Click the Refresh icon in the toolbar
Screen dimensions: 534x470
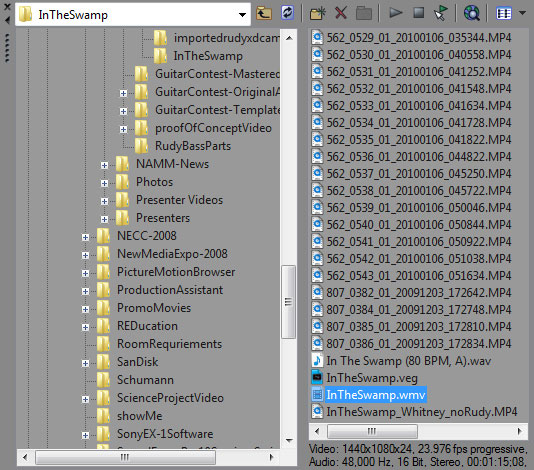point(288,13)
